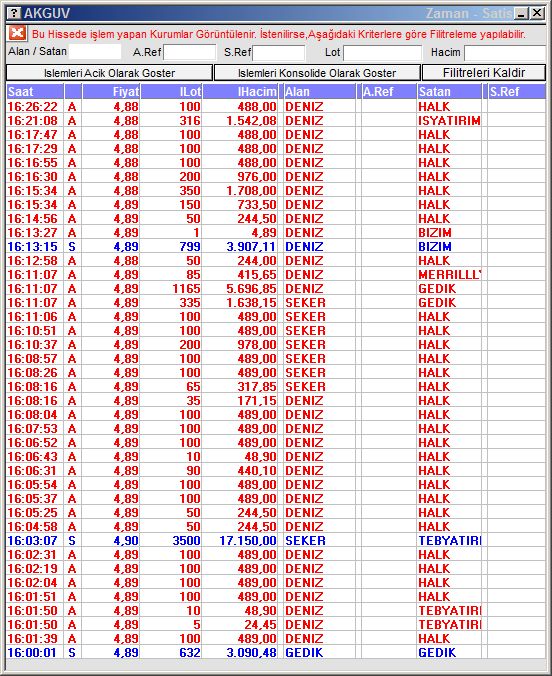
Task: Click the Alan column header
Action: click(x=320, y=92)
